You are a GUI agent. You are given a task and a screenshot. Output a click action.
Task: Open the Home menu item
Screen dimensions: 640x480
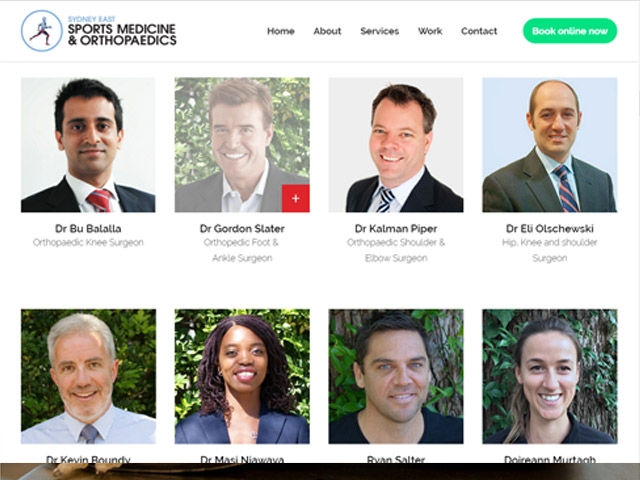point(281,31)
